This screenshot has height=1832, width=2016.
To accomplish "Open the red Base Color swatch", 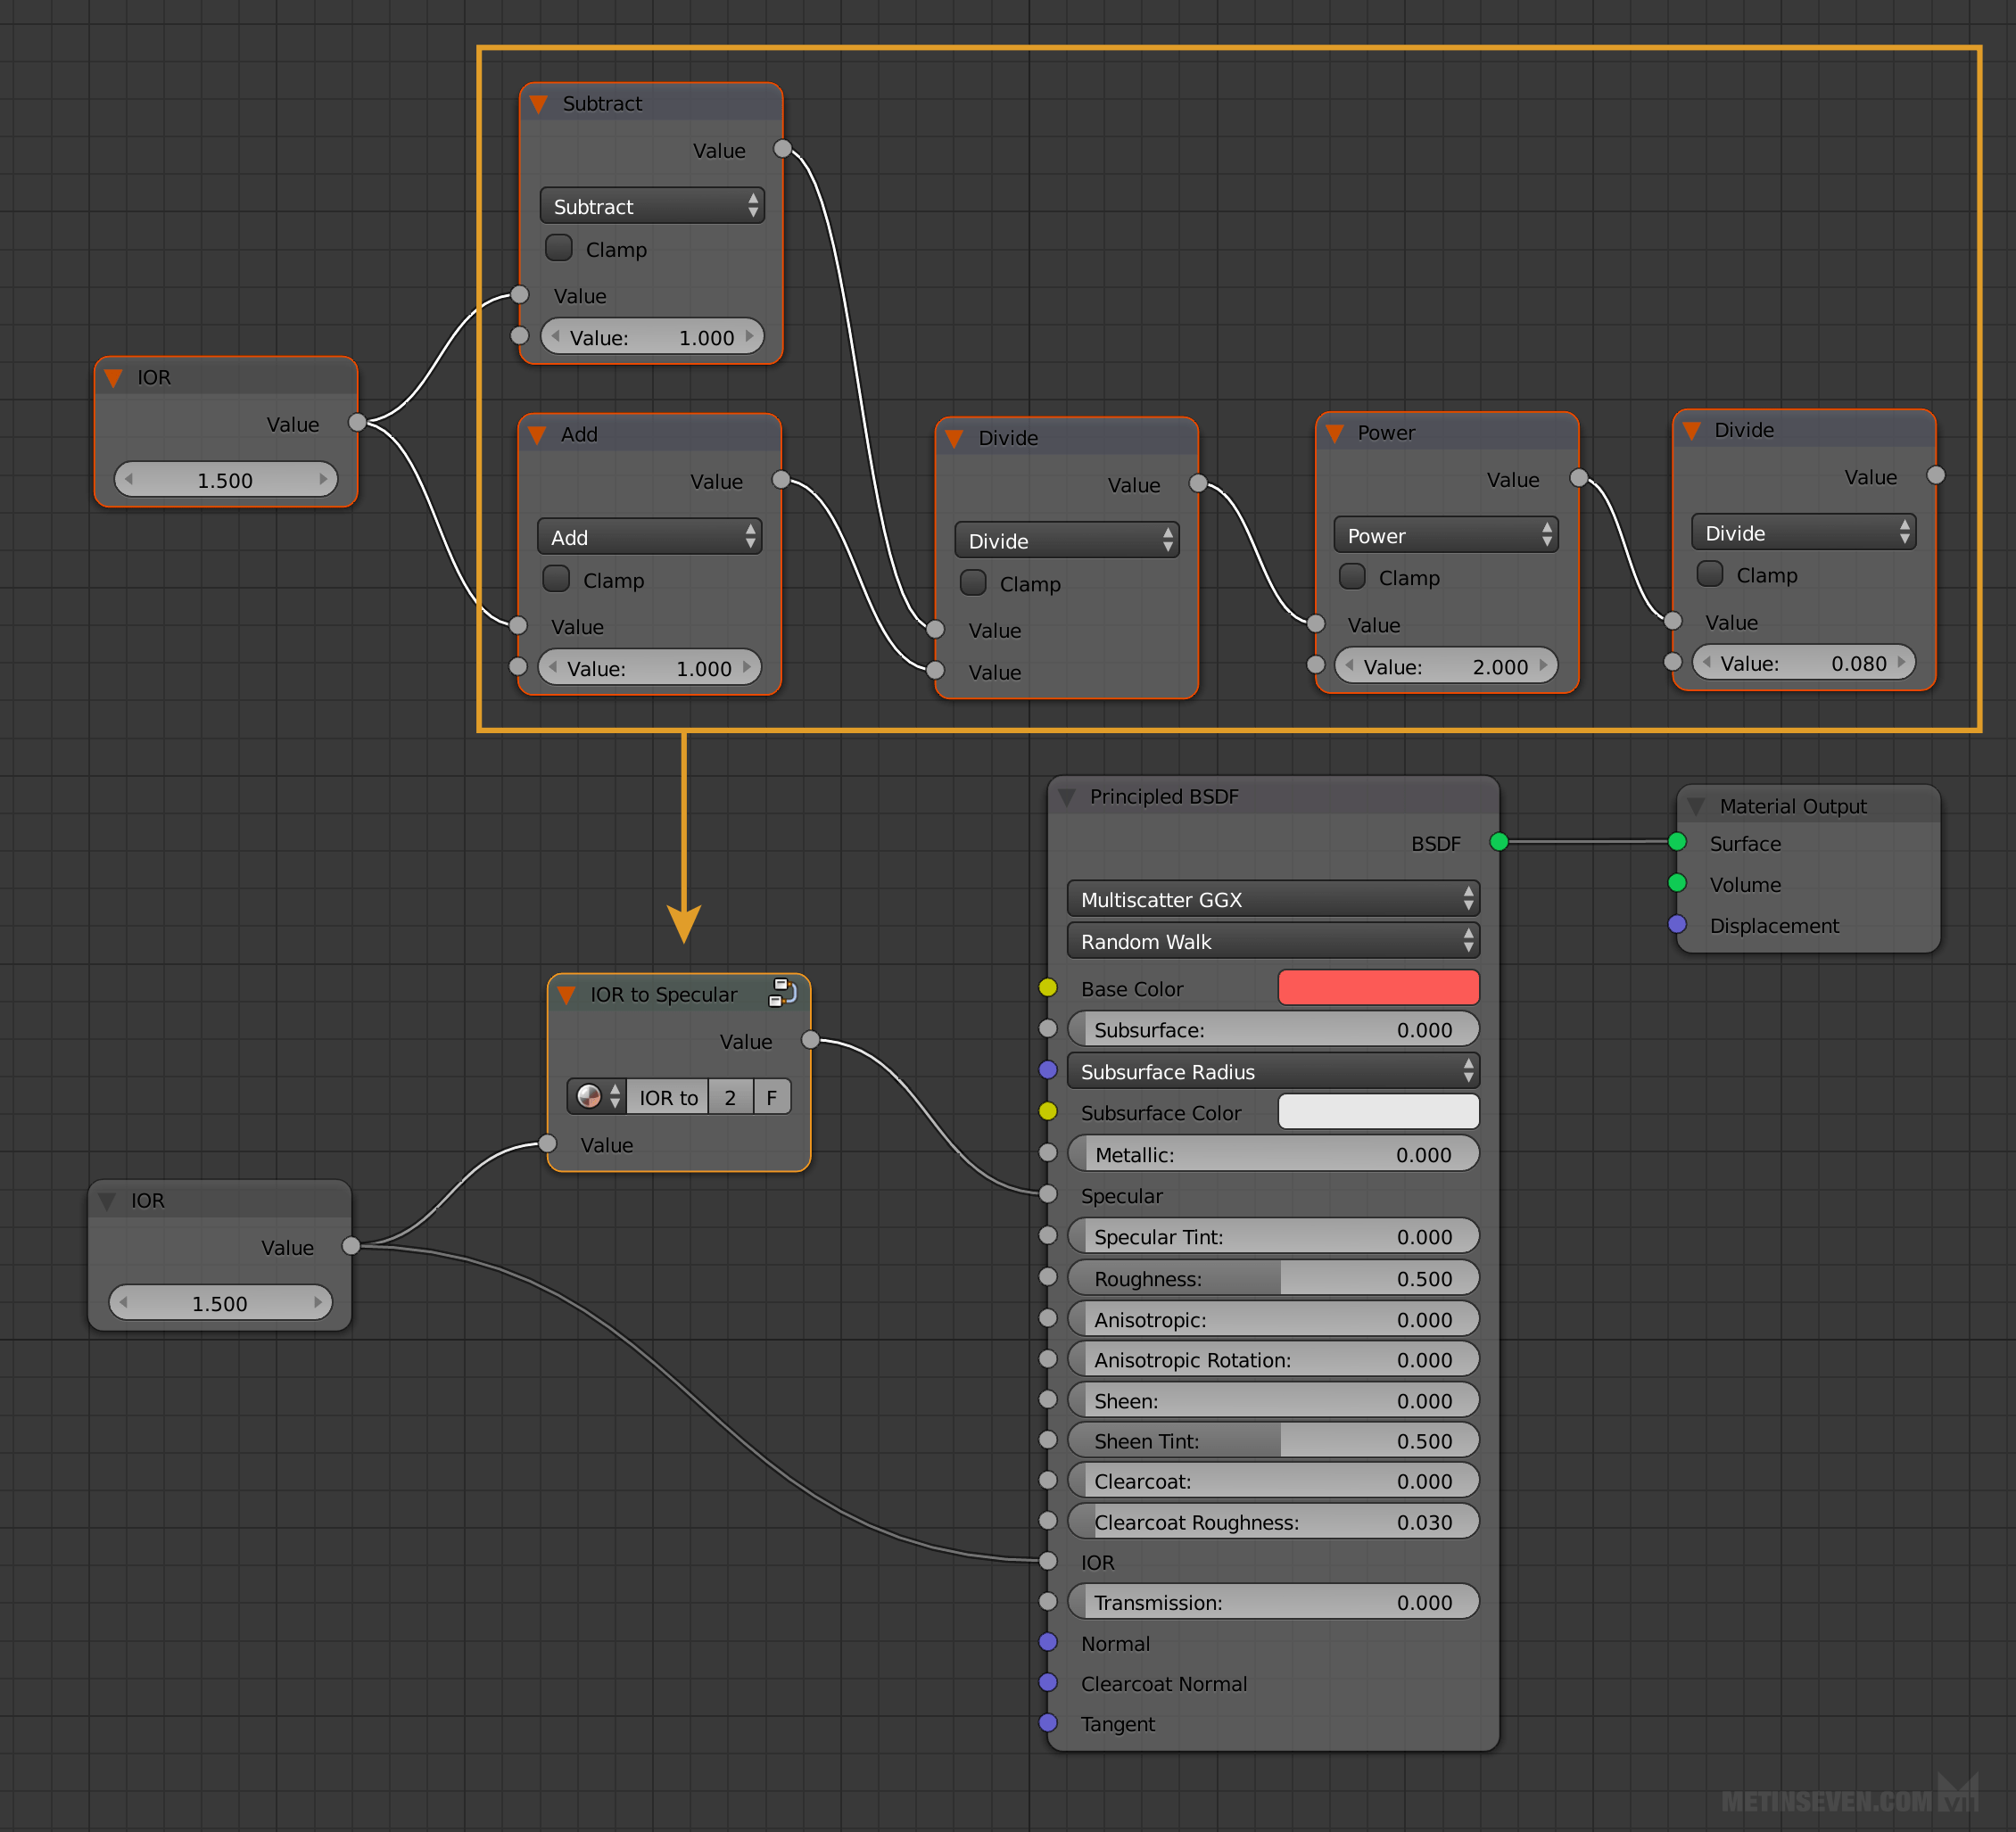I will pyautogui.click(x=1379, y=988).
